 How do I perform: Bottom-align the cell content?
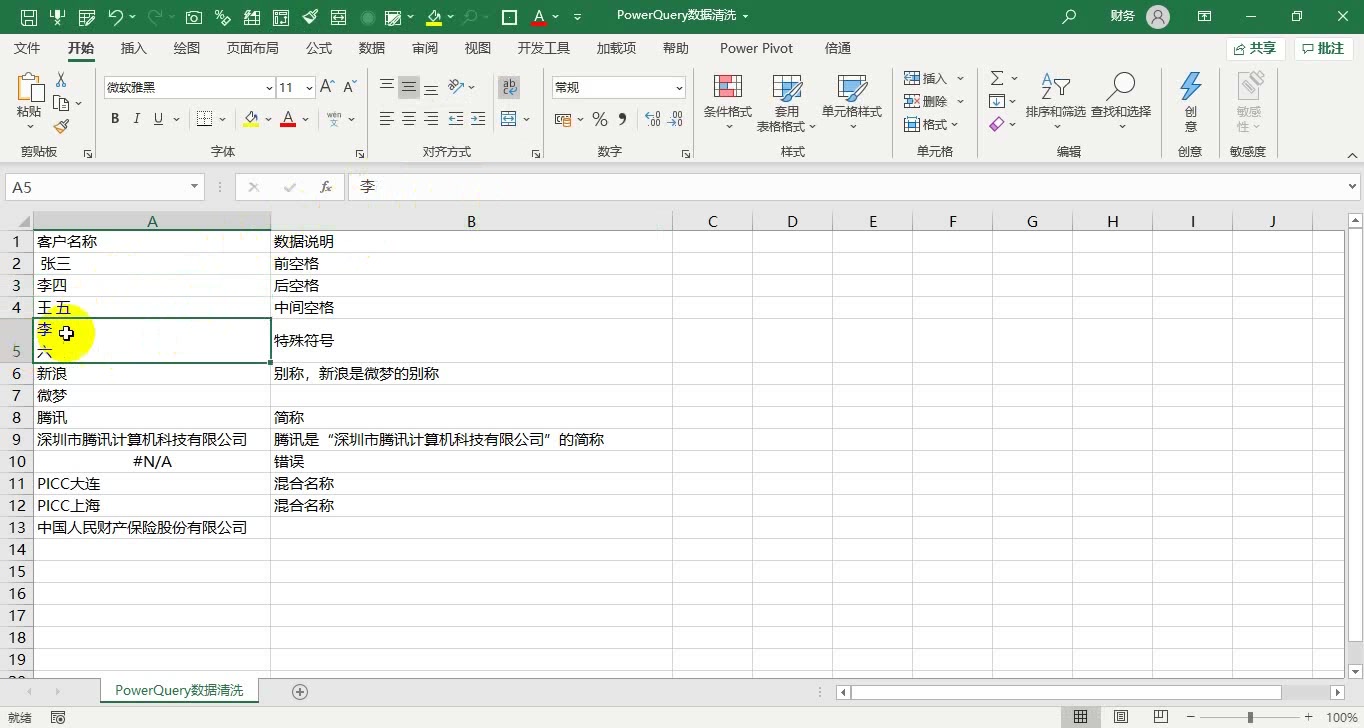click(431, 87)
